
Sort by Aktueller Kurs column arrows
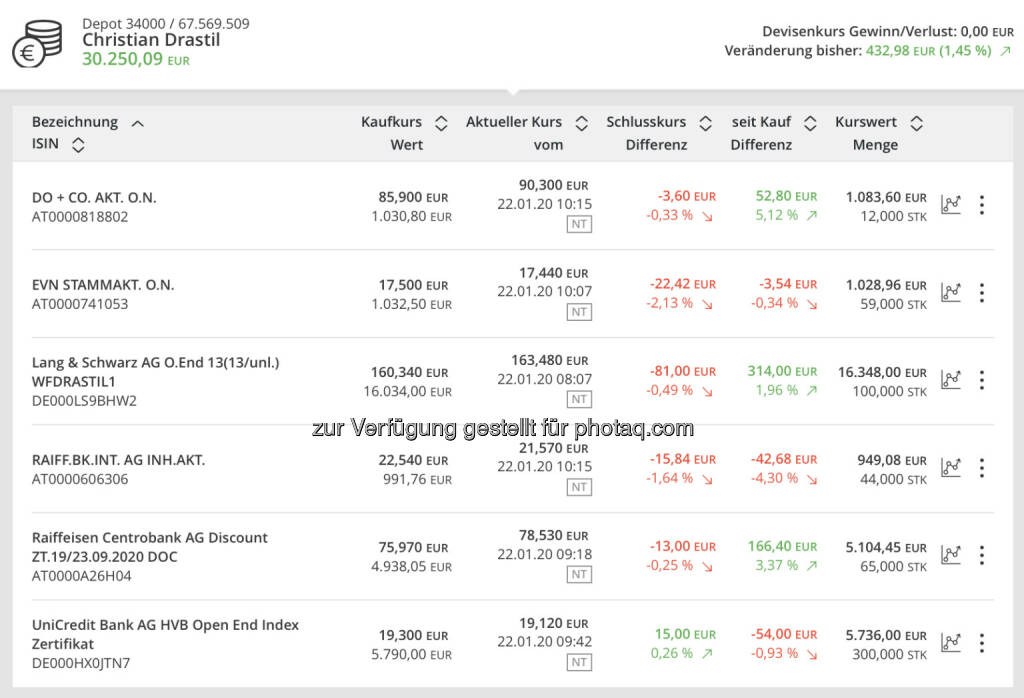click(x=581, y=123)
